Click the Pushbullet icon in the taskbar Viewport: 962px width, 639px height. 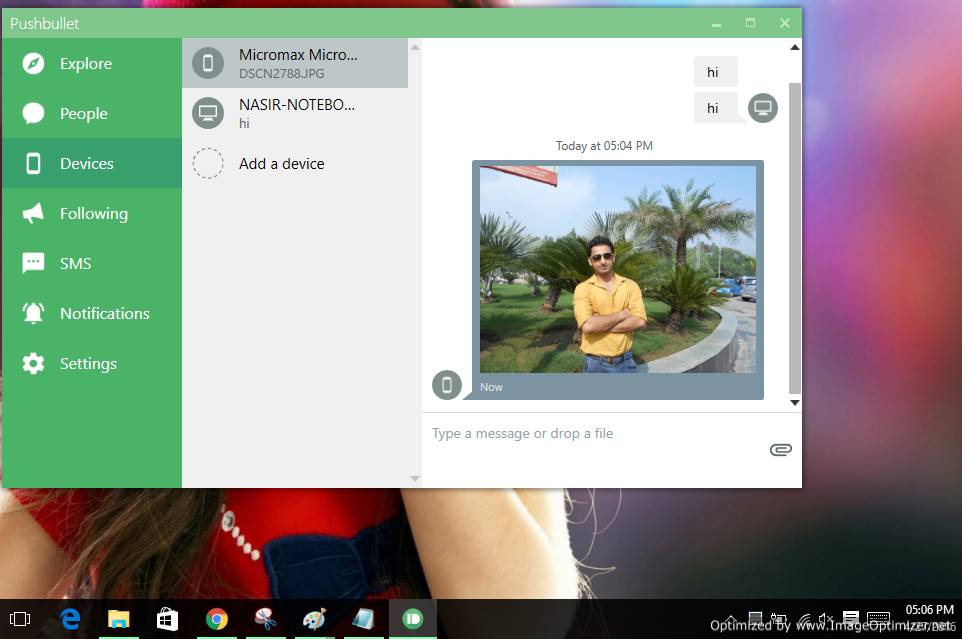coord(413,619)
